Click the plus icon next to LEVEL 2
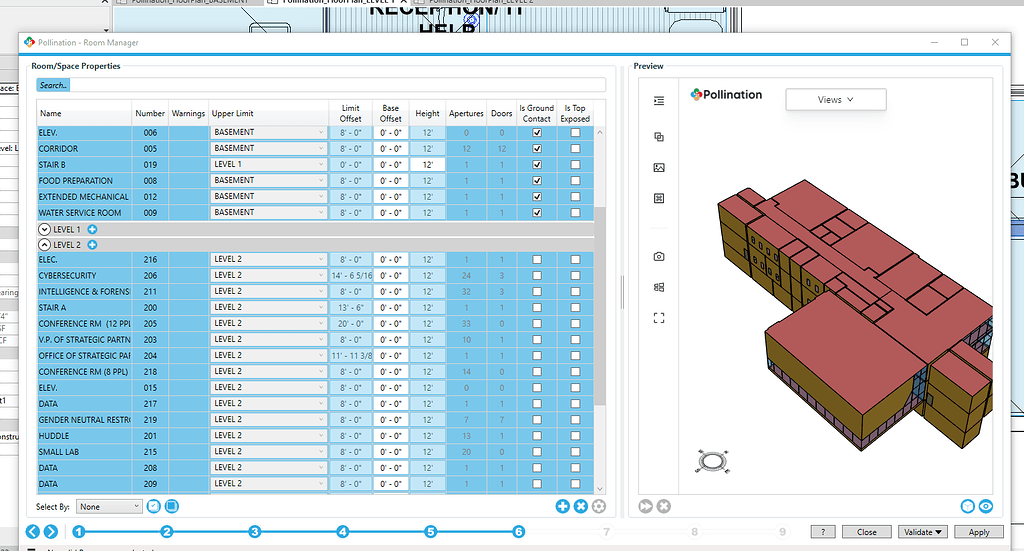The height and width of the screenshot is (551, 1024). tap(92, 245)
